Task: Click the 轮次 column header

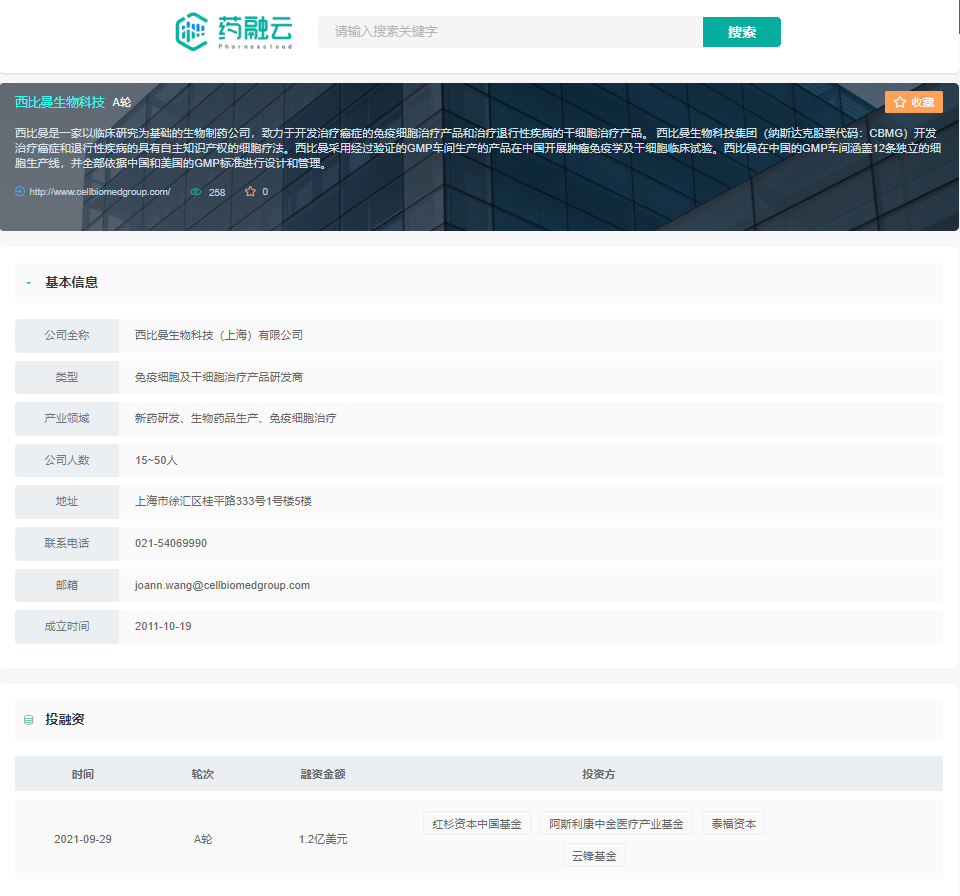Action: 203,774
